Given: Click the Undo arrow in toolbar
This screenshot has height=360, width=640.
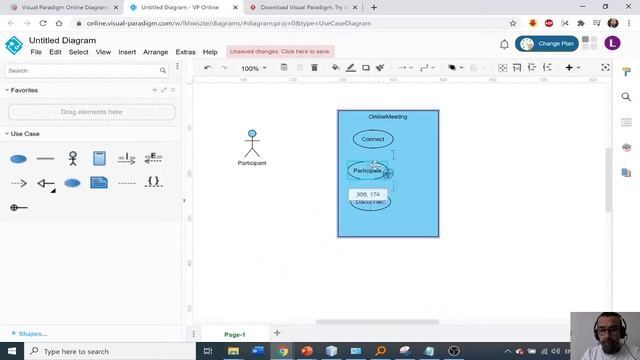Looking at the screenshot, I should pyautogui.click(x=208, y=68).
